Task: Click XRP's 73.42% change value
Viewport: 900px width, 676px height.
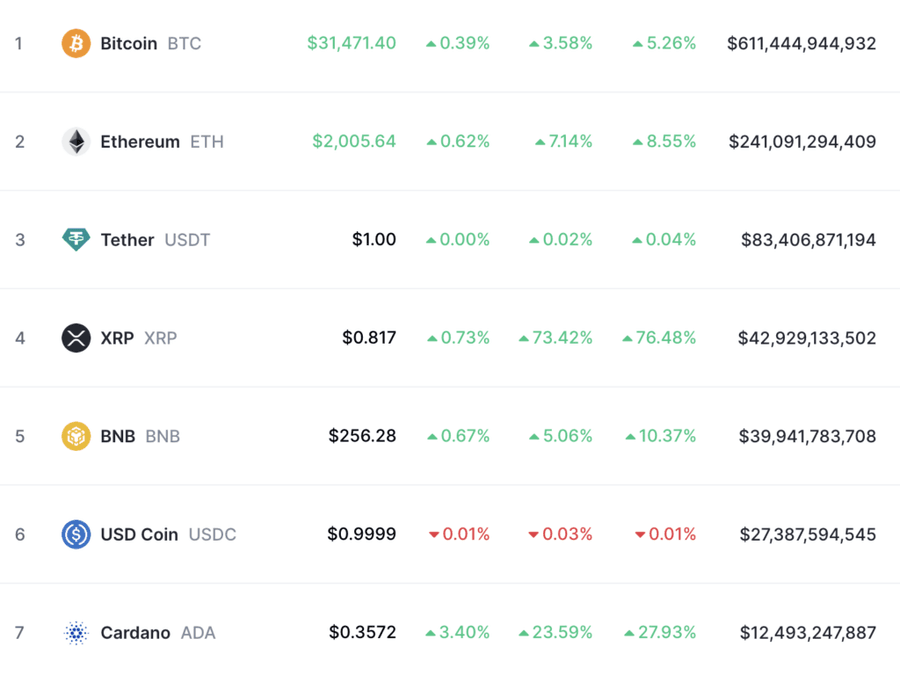Action: click(562, 338)
